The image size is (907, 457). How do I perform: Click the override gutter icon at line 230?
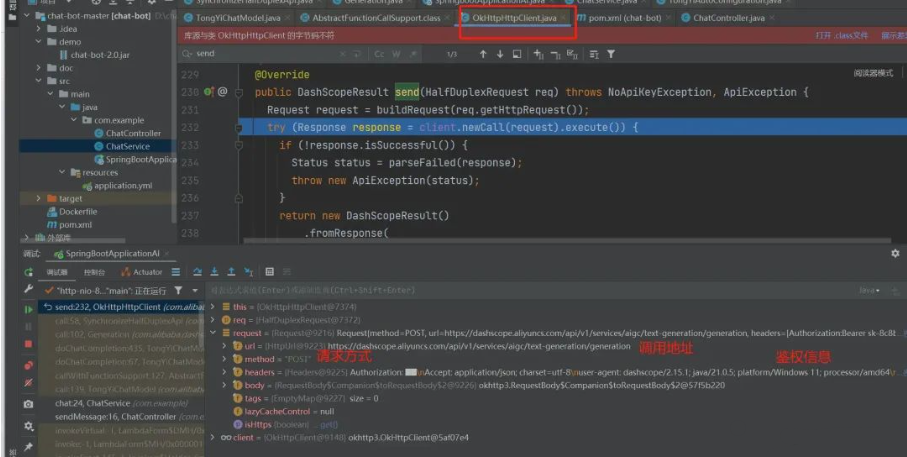coord(209,91)
